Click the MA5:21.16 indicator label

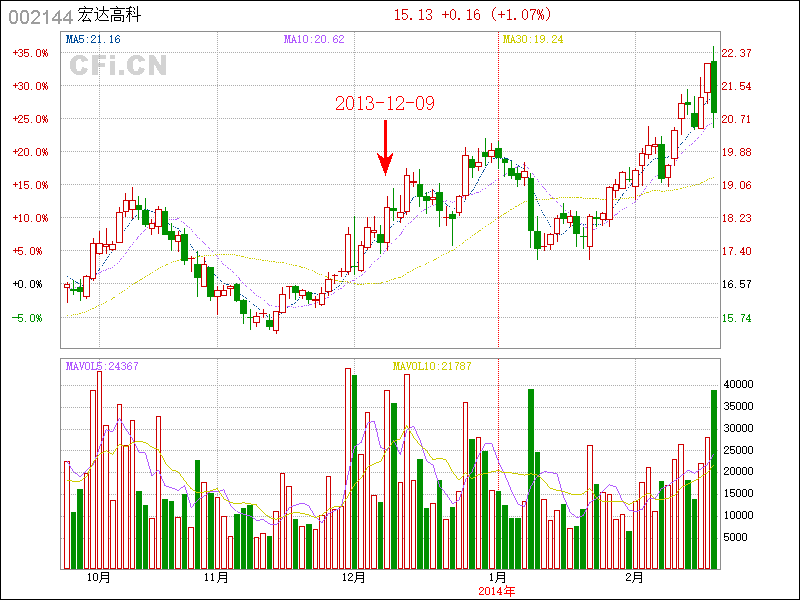[93, 39]
